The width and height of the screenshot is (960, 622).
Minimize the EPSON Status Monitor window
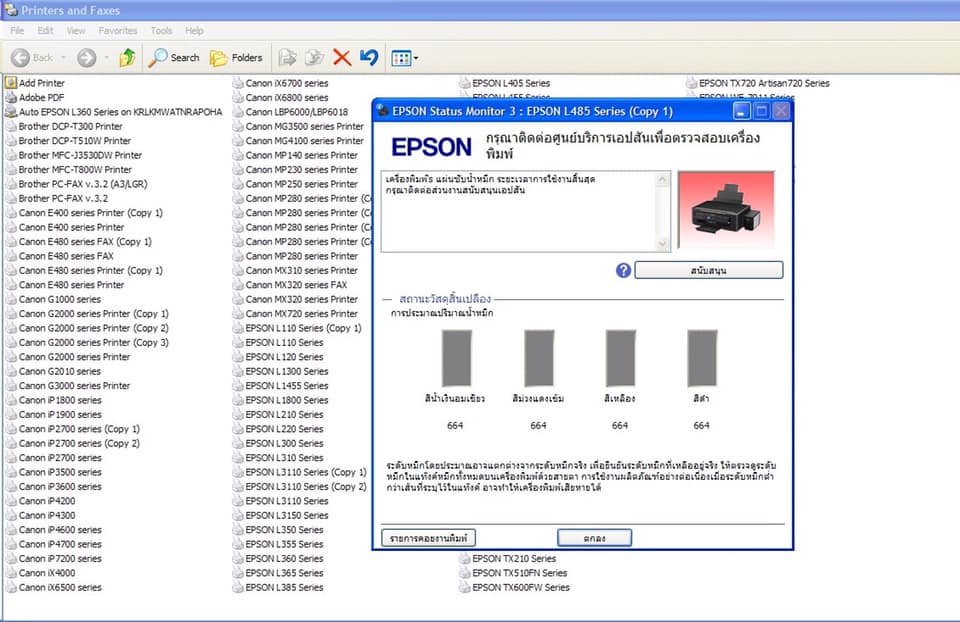pos(741,111)
